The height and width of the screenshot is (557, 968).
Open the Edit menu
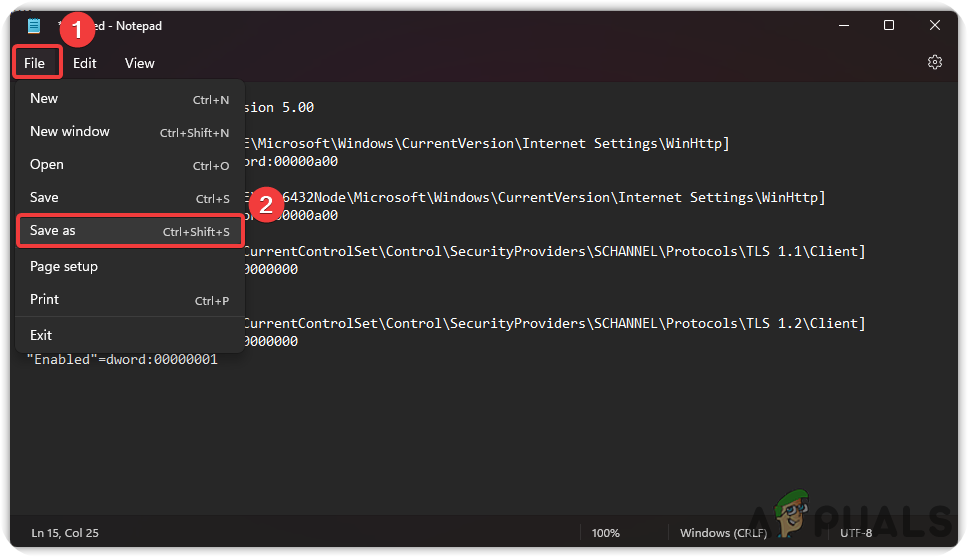(x=85, y=63)
